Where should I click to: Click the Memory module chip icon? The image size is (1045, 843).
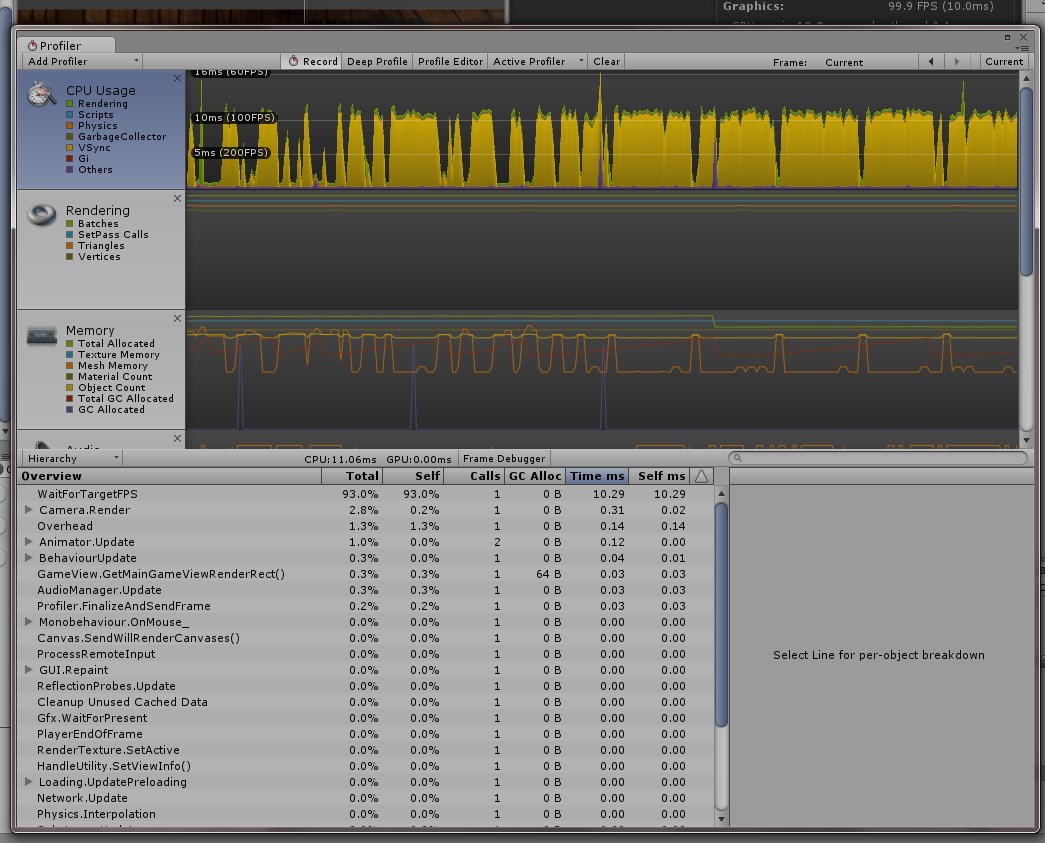point(40,335)
